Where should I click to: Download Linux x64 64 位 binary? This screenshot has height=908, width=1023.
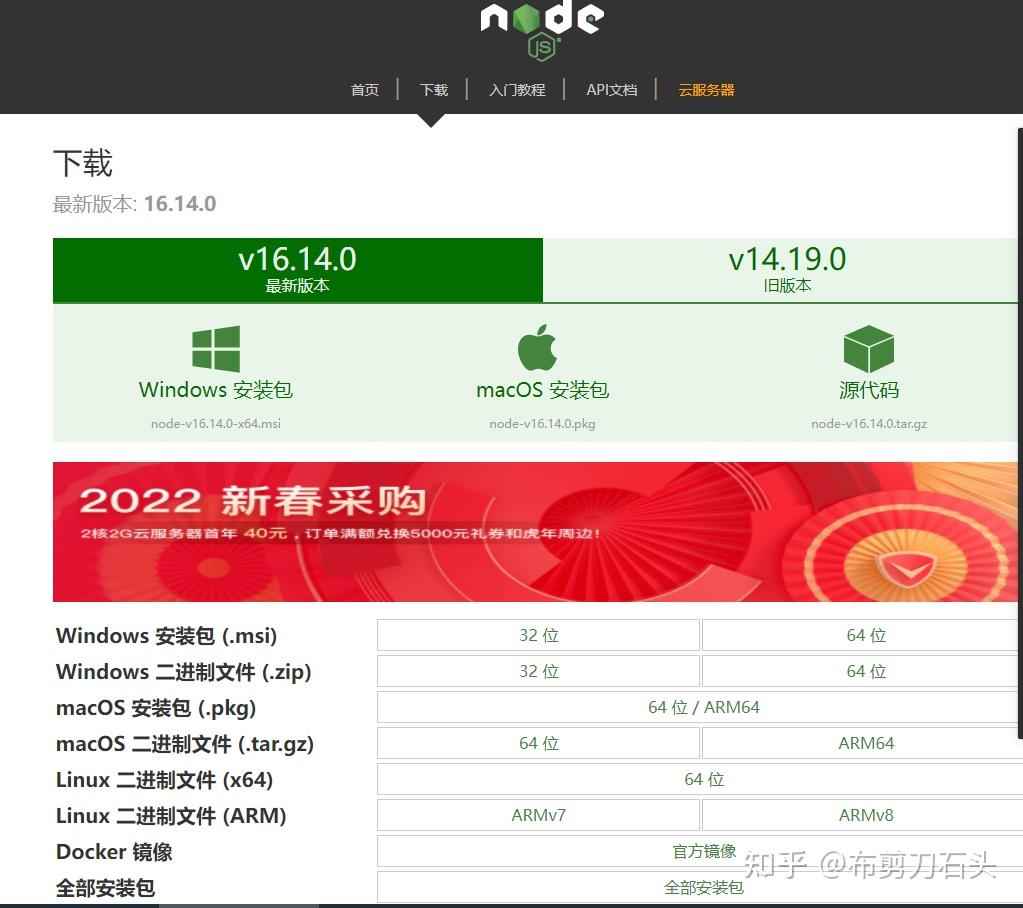click(700, 778)
